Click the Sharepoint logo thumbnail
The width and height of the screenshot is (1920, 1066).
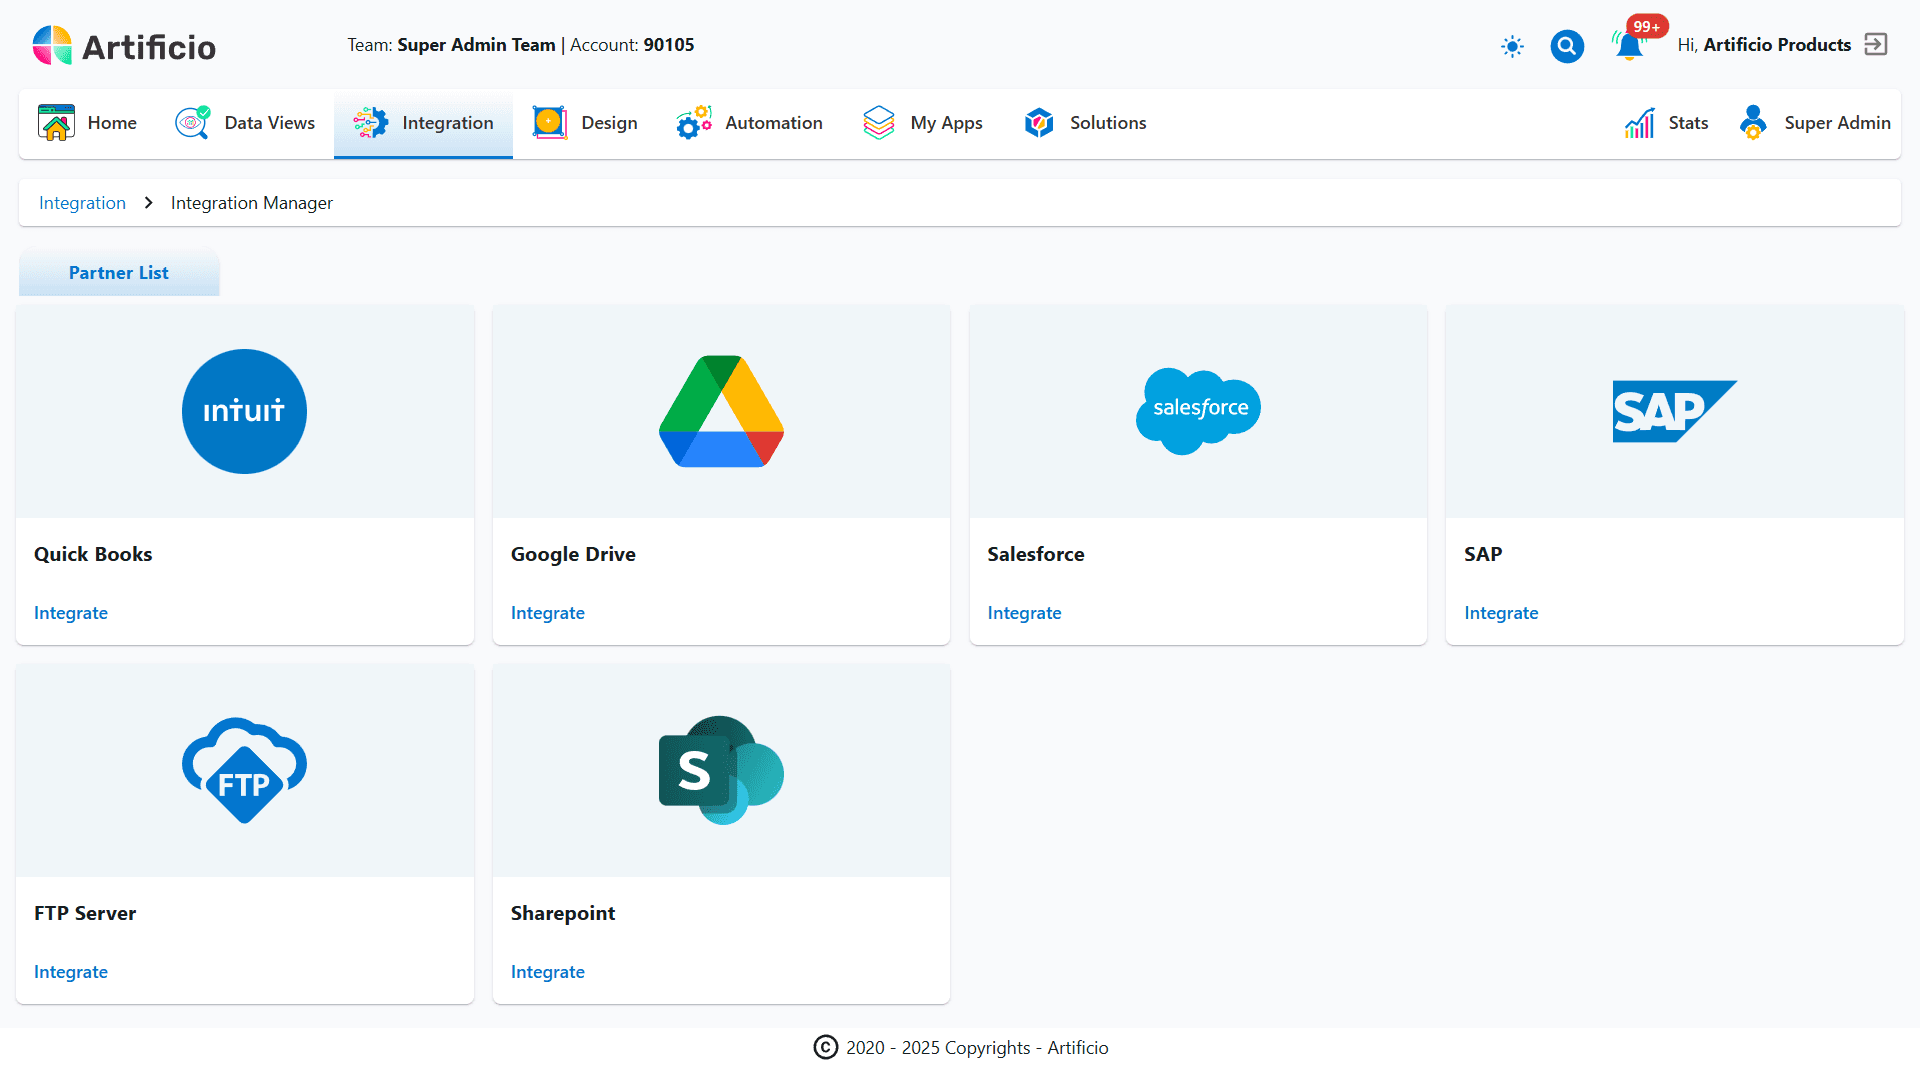coord(721,770)
